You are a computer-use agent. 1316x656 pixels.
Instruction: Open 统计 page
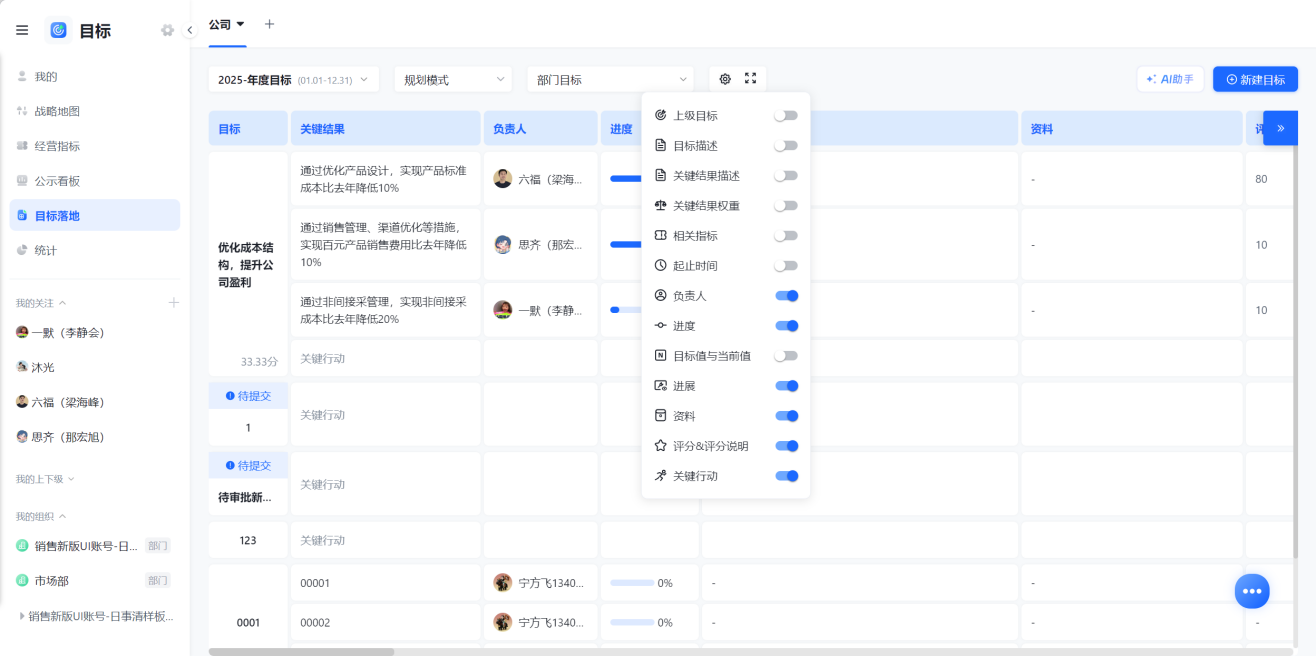95,250
